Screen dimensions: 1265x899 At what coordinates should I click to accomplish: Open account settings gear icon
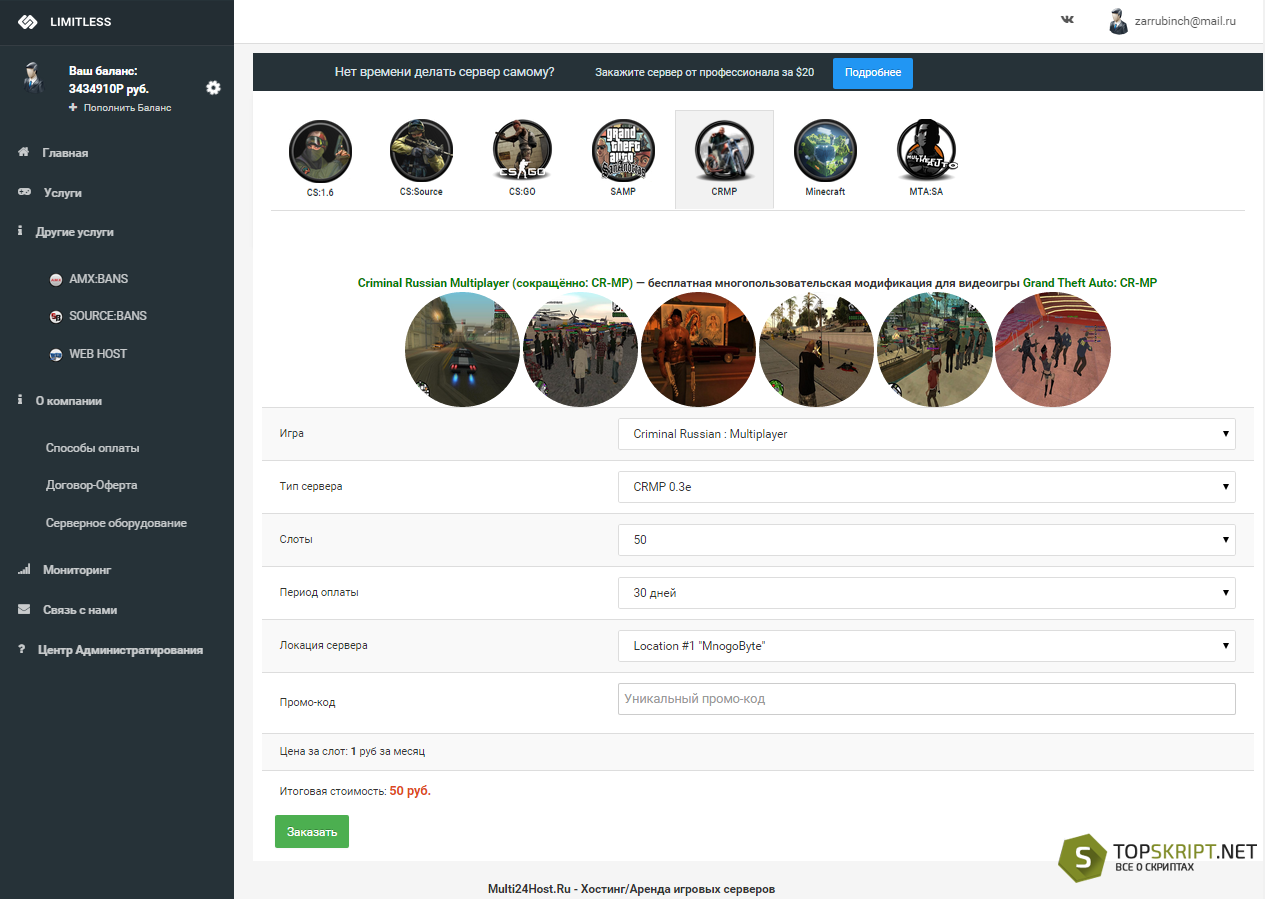coord(213,88)
